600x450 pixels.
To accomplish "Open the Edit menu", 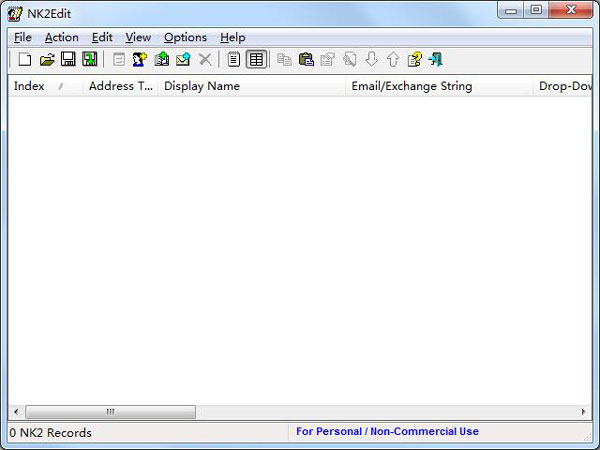I will (x=102, y=38).
